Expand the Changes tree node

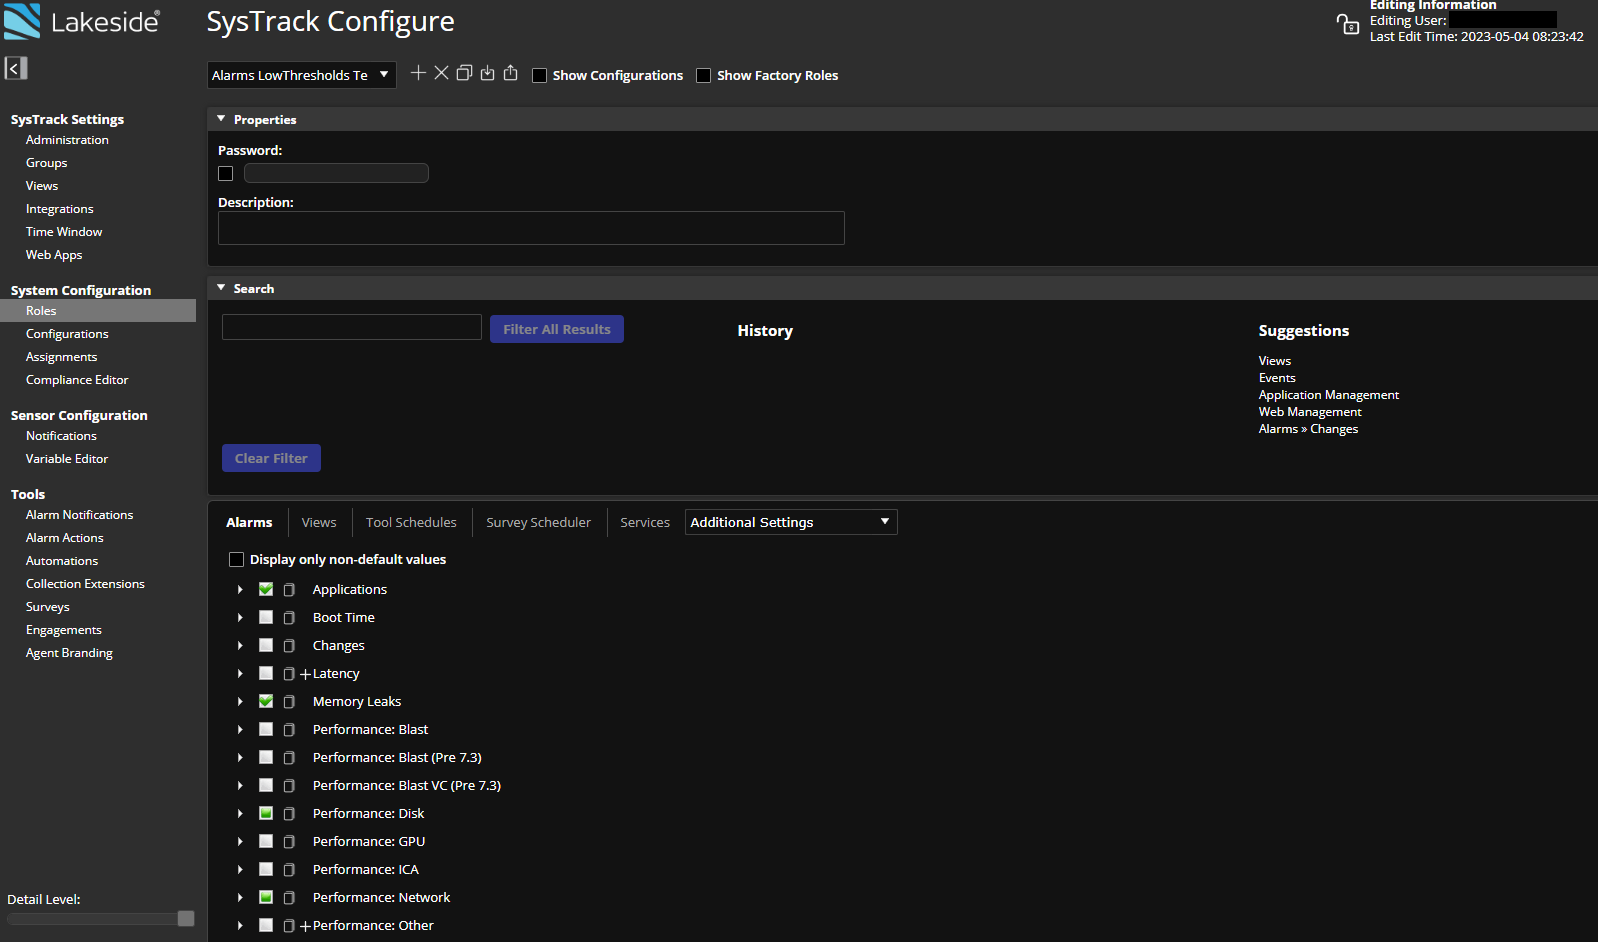(240, 646)
